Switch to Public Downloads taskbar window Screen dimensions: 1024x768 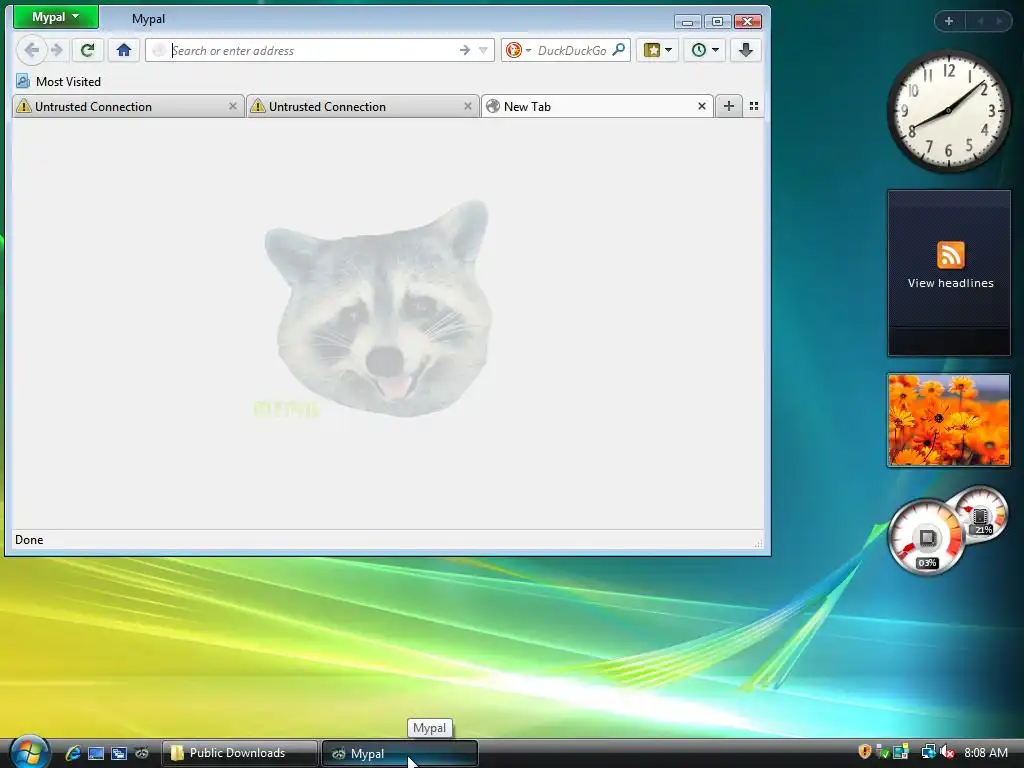pos(239,753)
